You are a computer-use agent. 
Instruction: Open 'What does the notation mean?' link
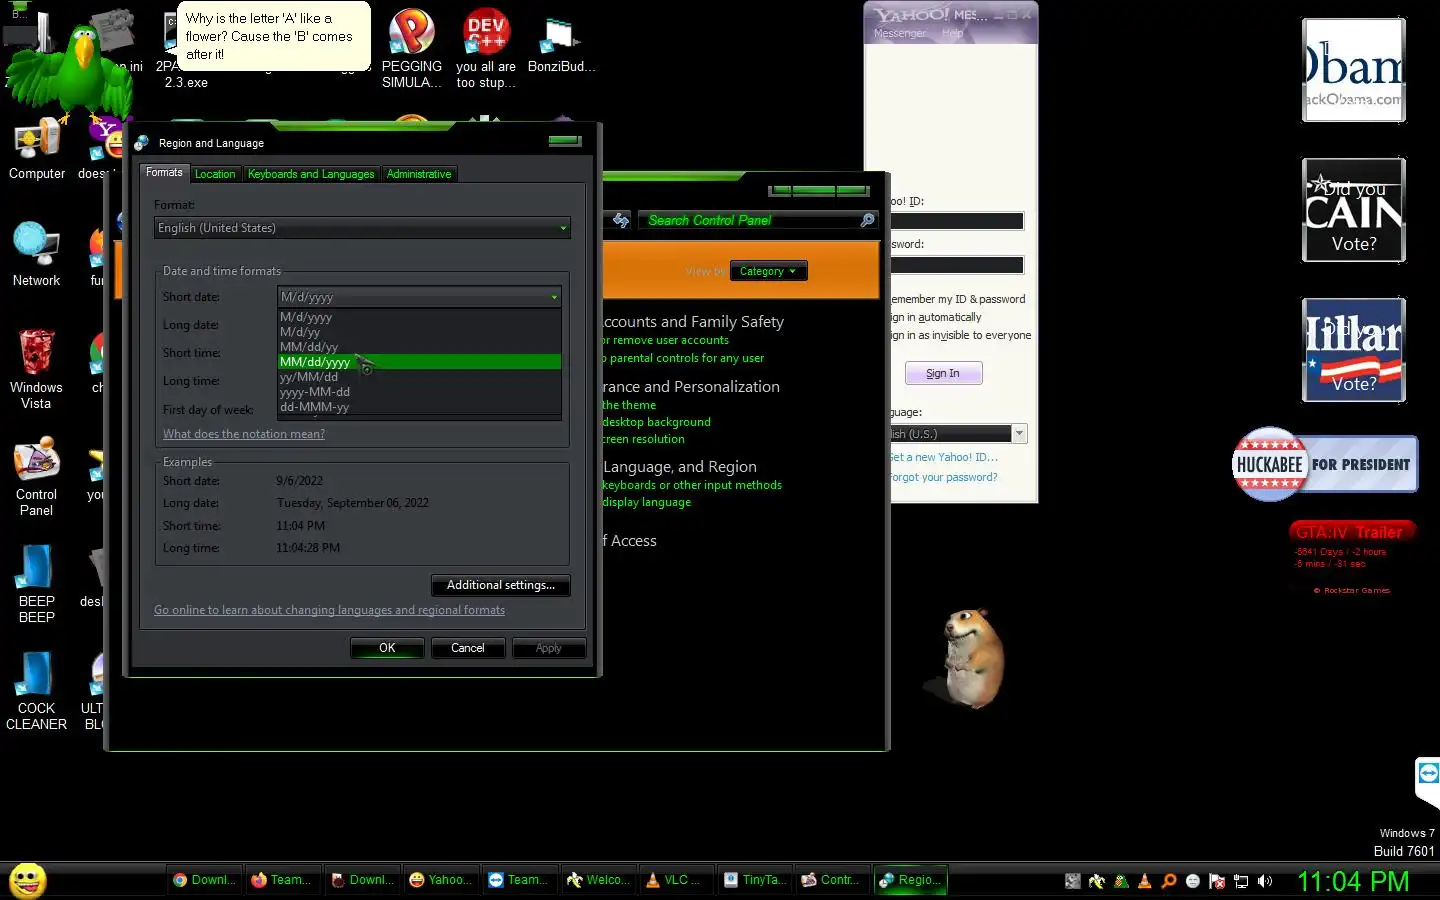point(244,434)
